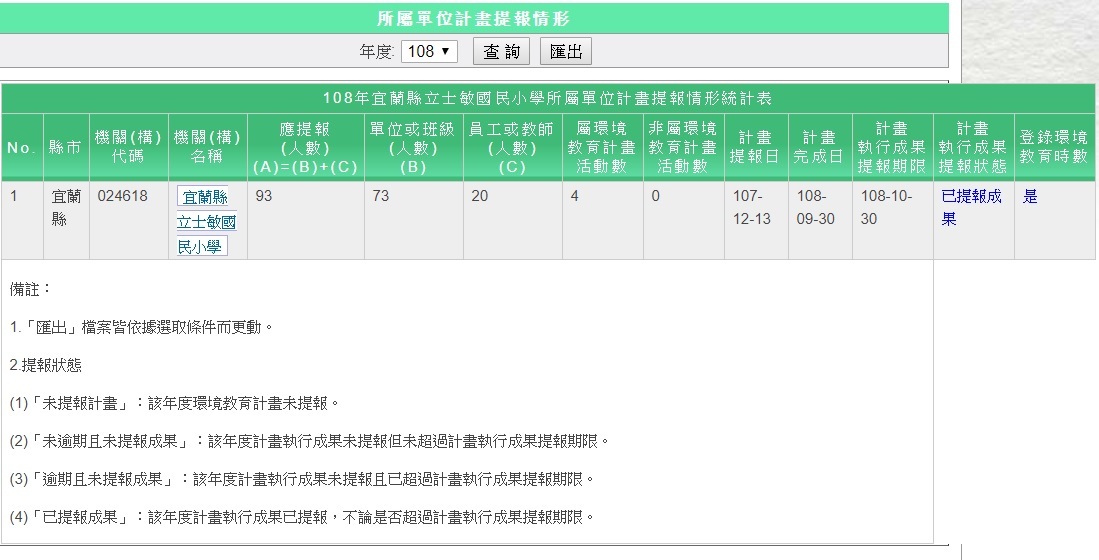Click the value 93 in 應提報 column
This screenshot has width=1099, height=560.
tap(264, 196)
